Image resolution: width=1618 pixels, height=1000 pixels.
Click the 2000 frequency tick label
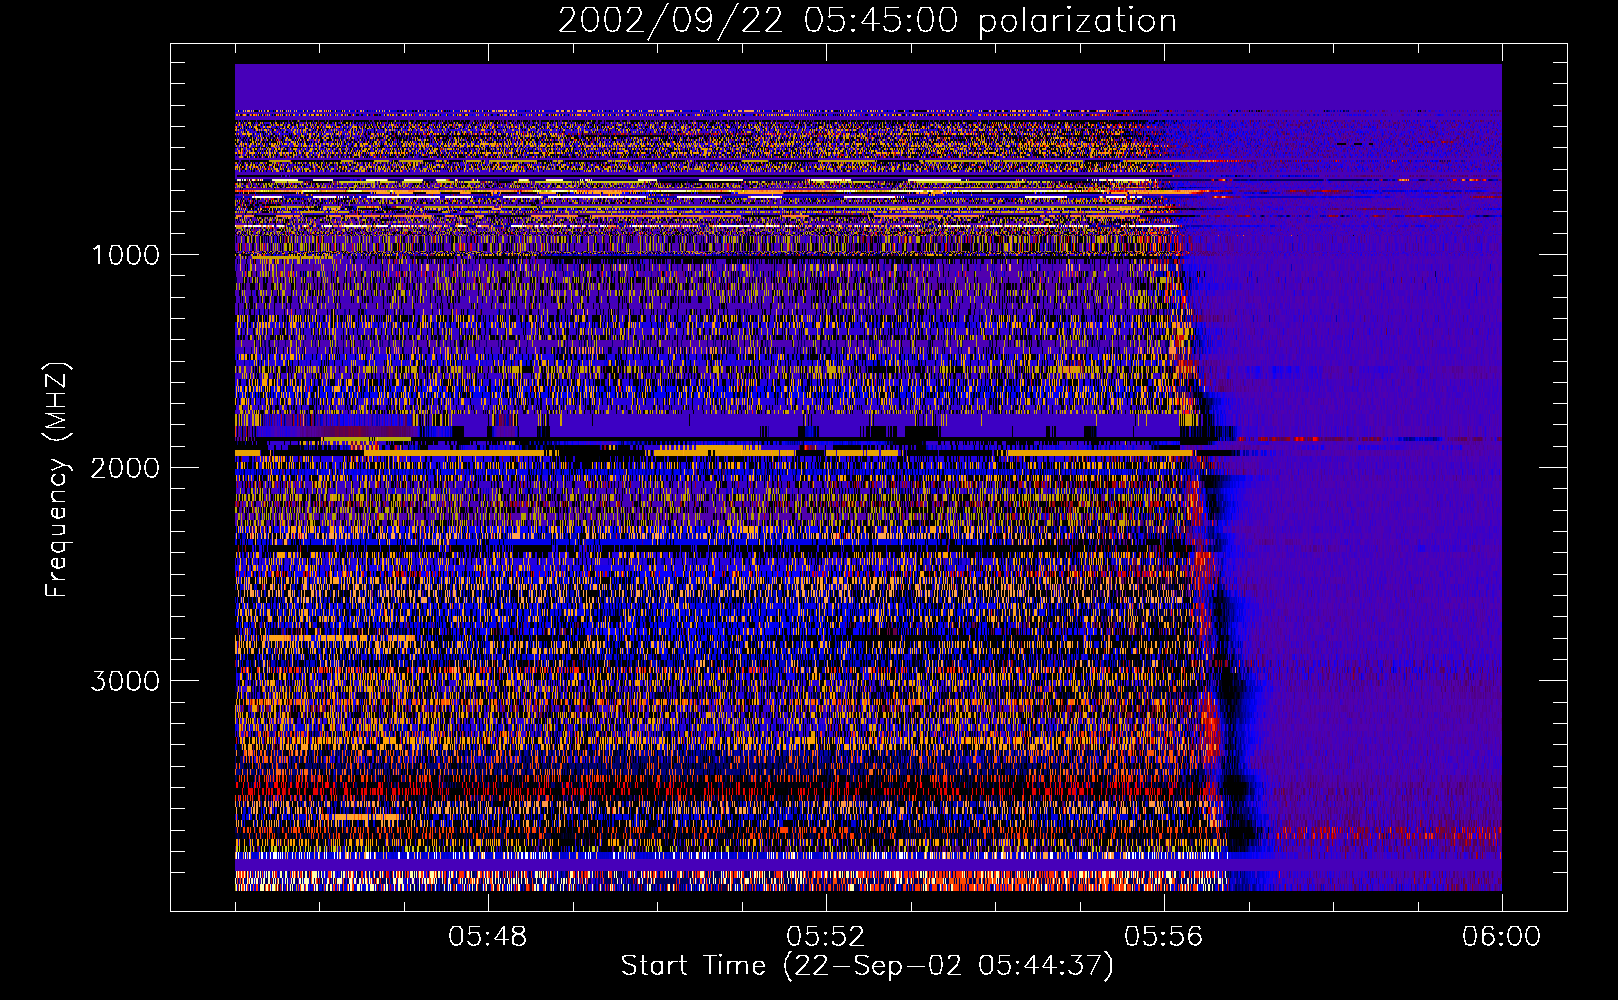click(x=125, y=468)
